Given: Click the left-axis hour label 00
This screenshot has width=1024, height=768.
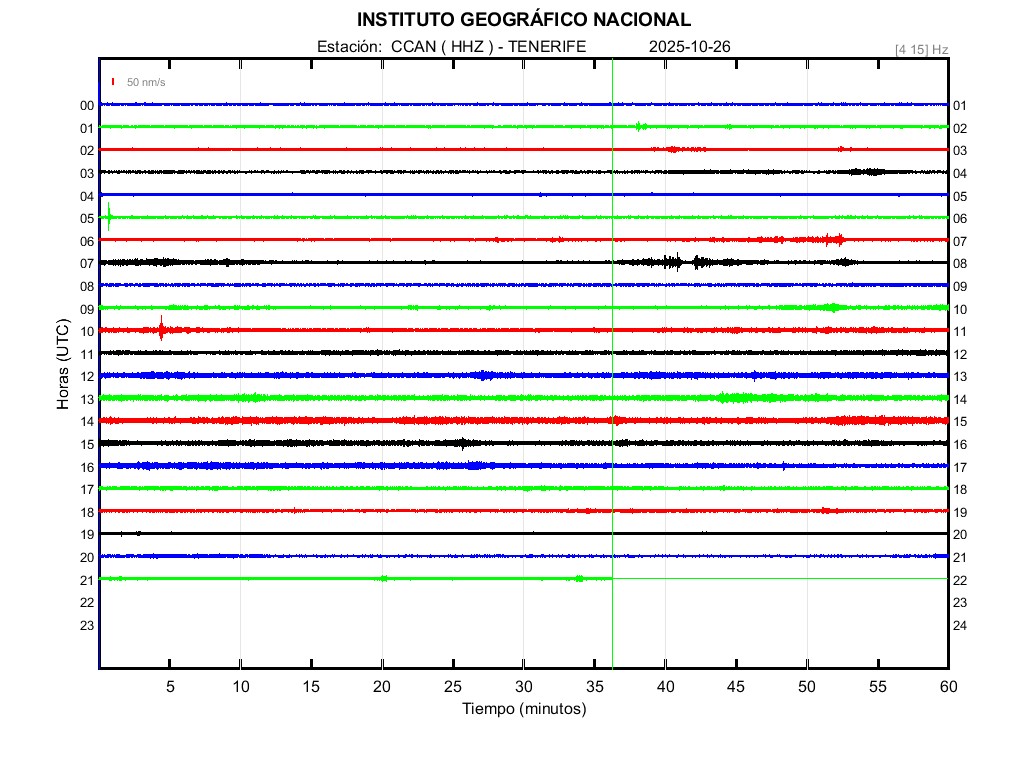Looking at the screenshot, I should [87, 105].
